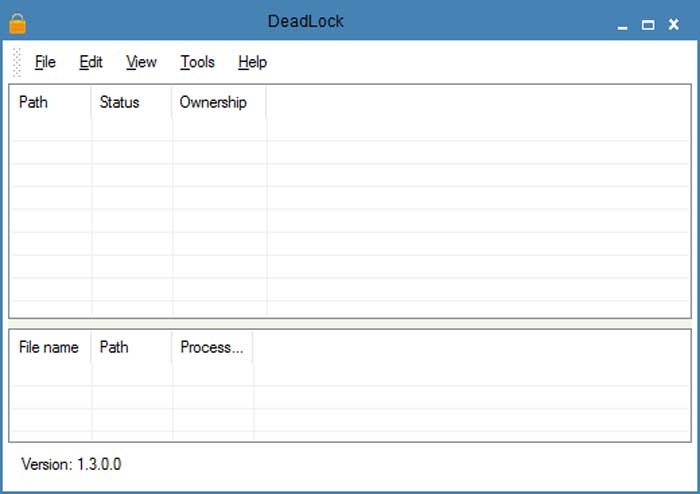Screen dimensions: 700x494
Task: Close the DeadLock window
Action: 674,25
